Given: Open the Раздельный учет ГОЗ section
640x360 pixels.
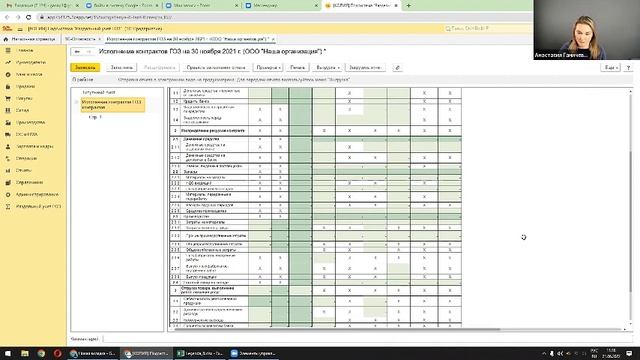Looking at the screenshot, I should point(38,207).
